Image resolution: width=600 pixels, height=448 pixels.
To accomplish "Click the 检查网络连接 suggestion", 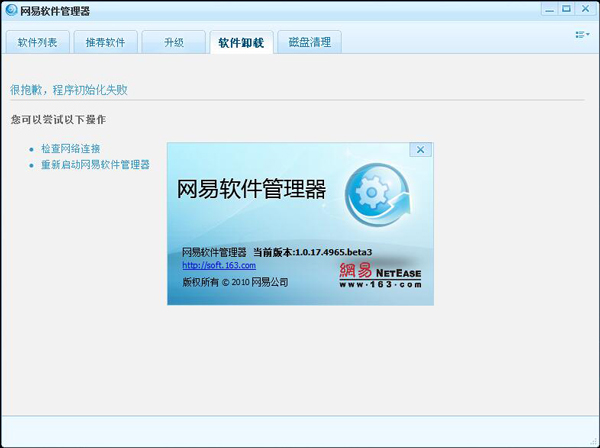I will [x=71, y=148].
